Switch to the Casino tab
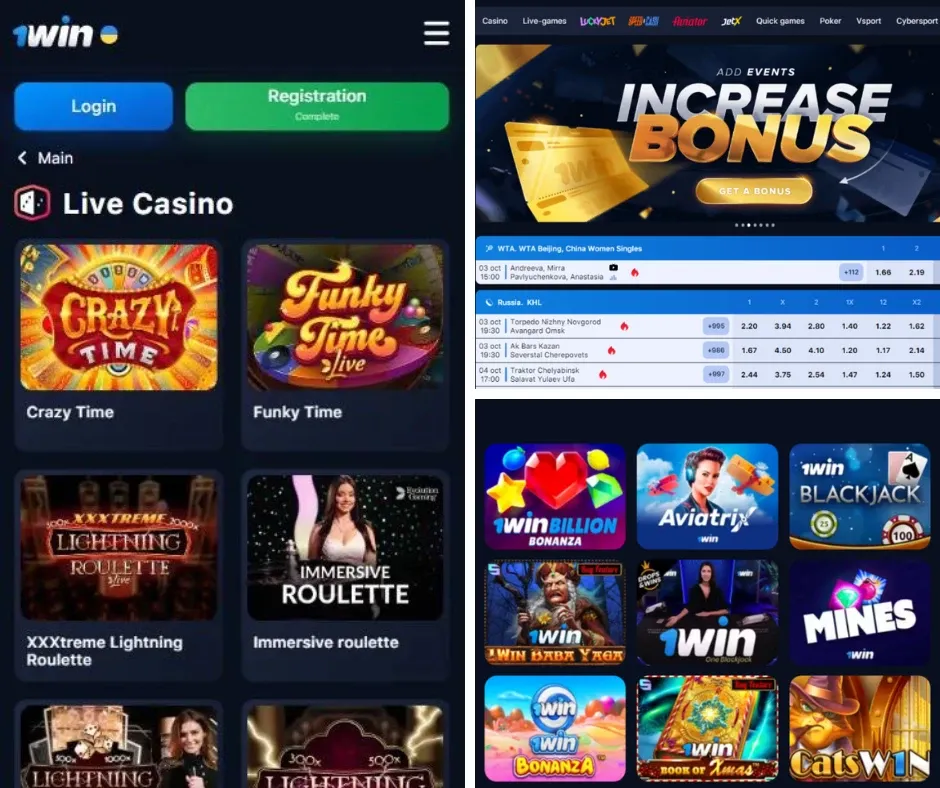Screen dimensions: 940x788 coord(495,21)
